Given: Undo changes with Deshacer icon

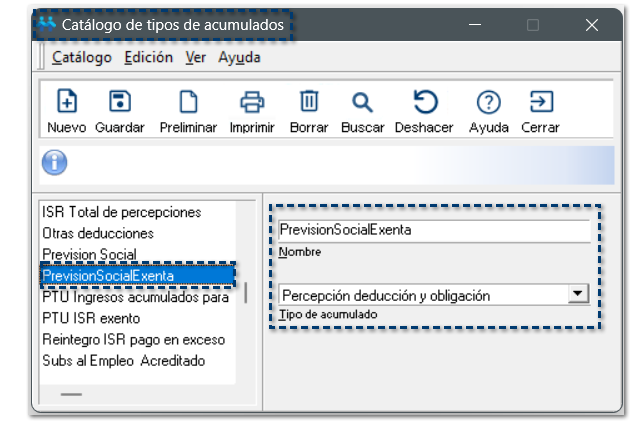Looking at the screenshot, I should 424,102.
